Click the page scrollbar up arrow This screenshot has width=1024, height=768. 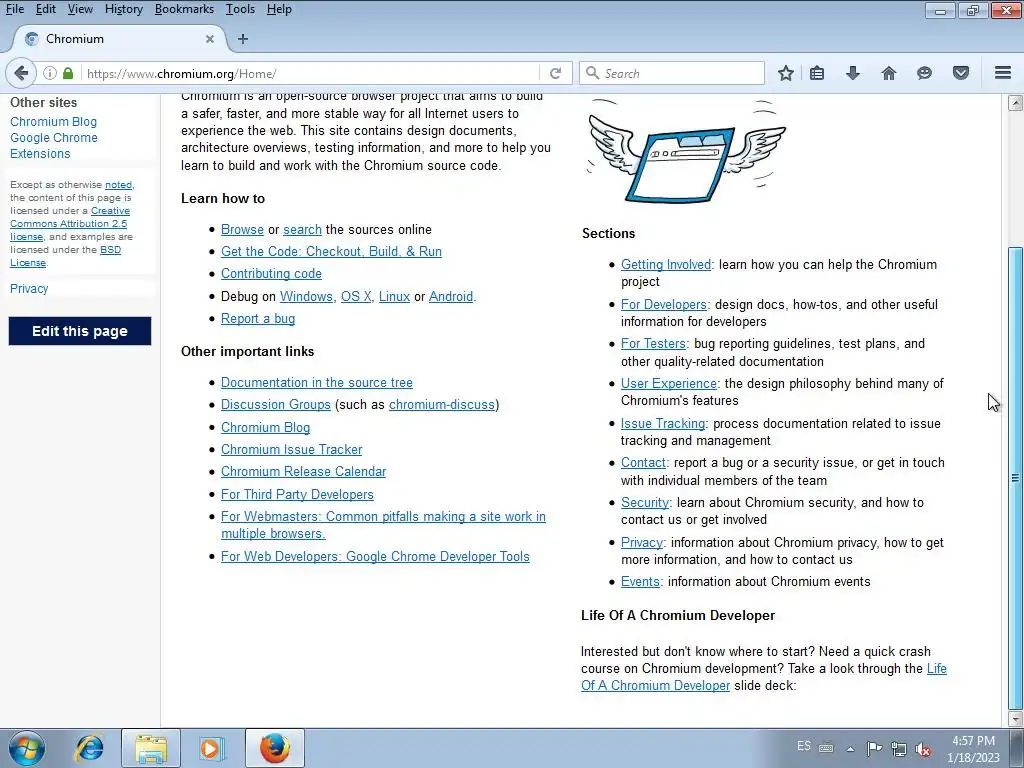coord(1015,103)
